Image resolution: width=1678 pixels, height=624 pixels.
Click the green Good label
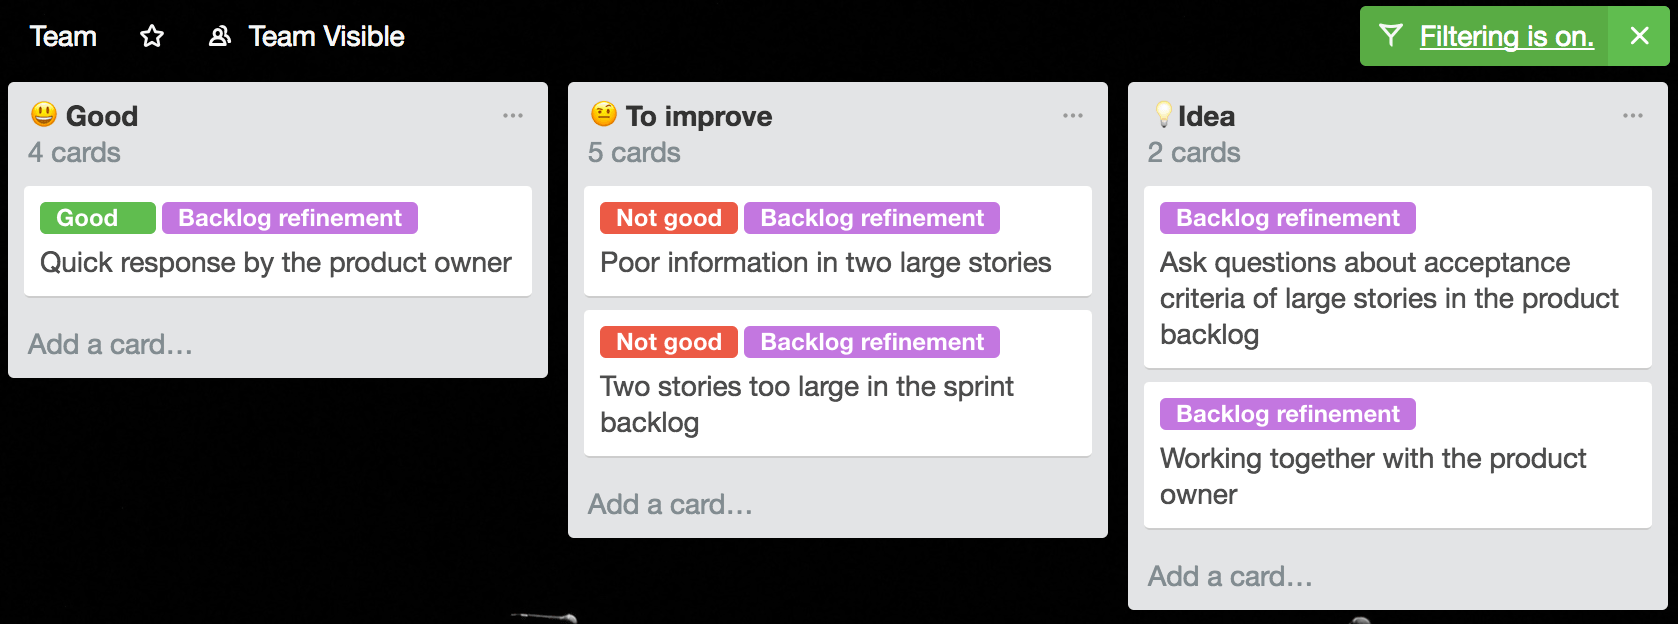click(97, 218)
